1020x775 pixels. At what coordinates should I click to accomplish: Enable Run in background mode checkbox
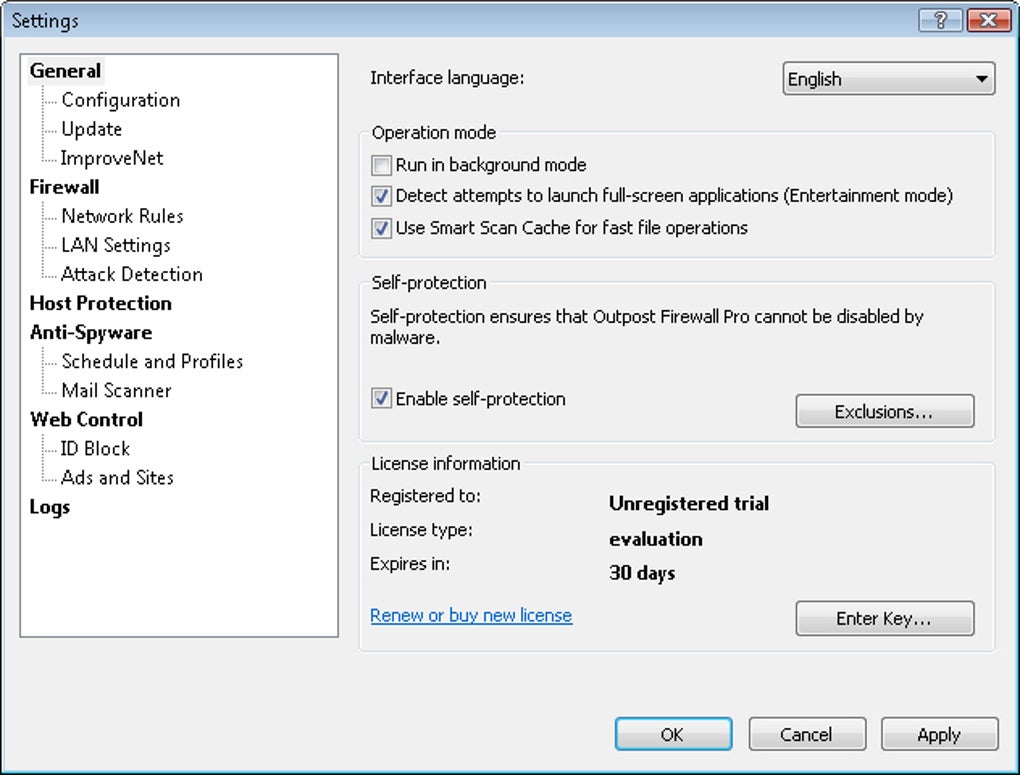tap(381, 166)
